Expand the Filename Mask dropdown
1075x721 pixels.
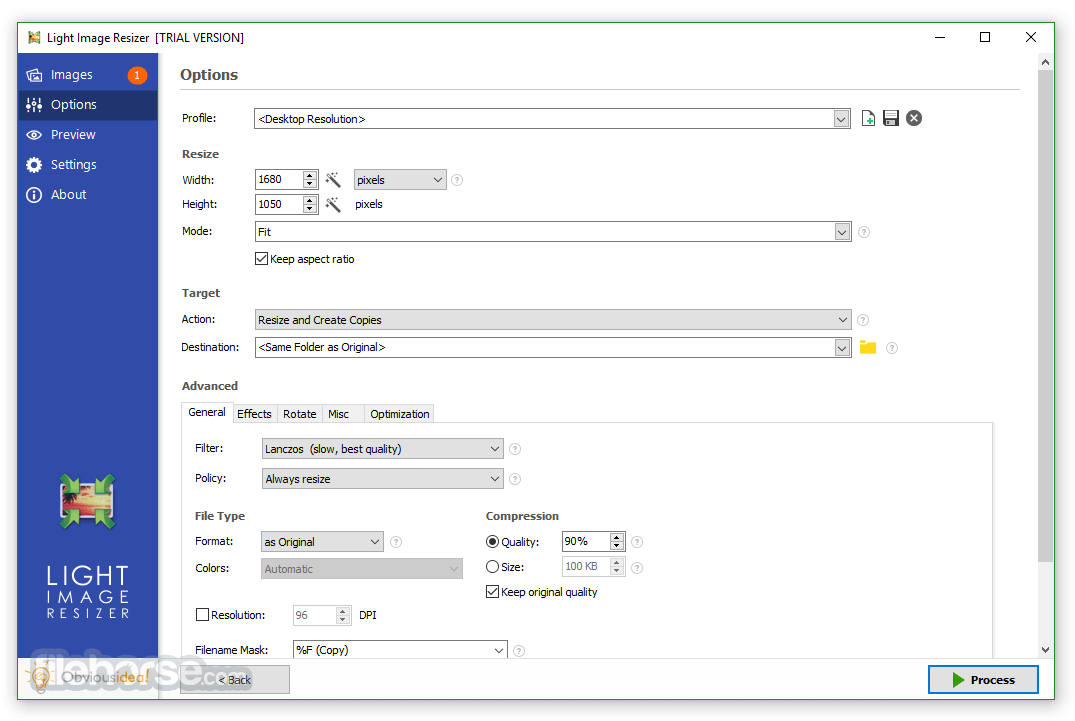pos(499,650)
